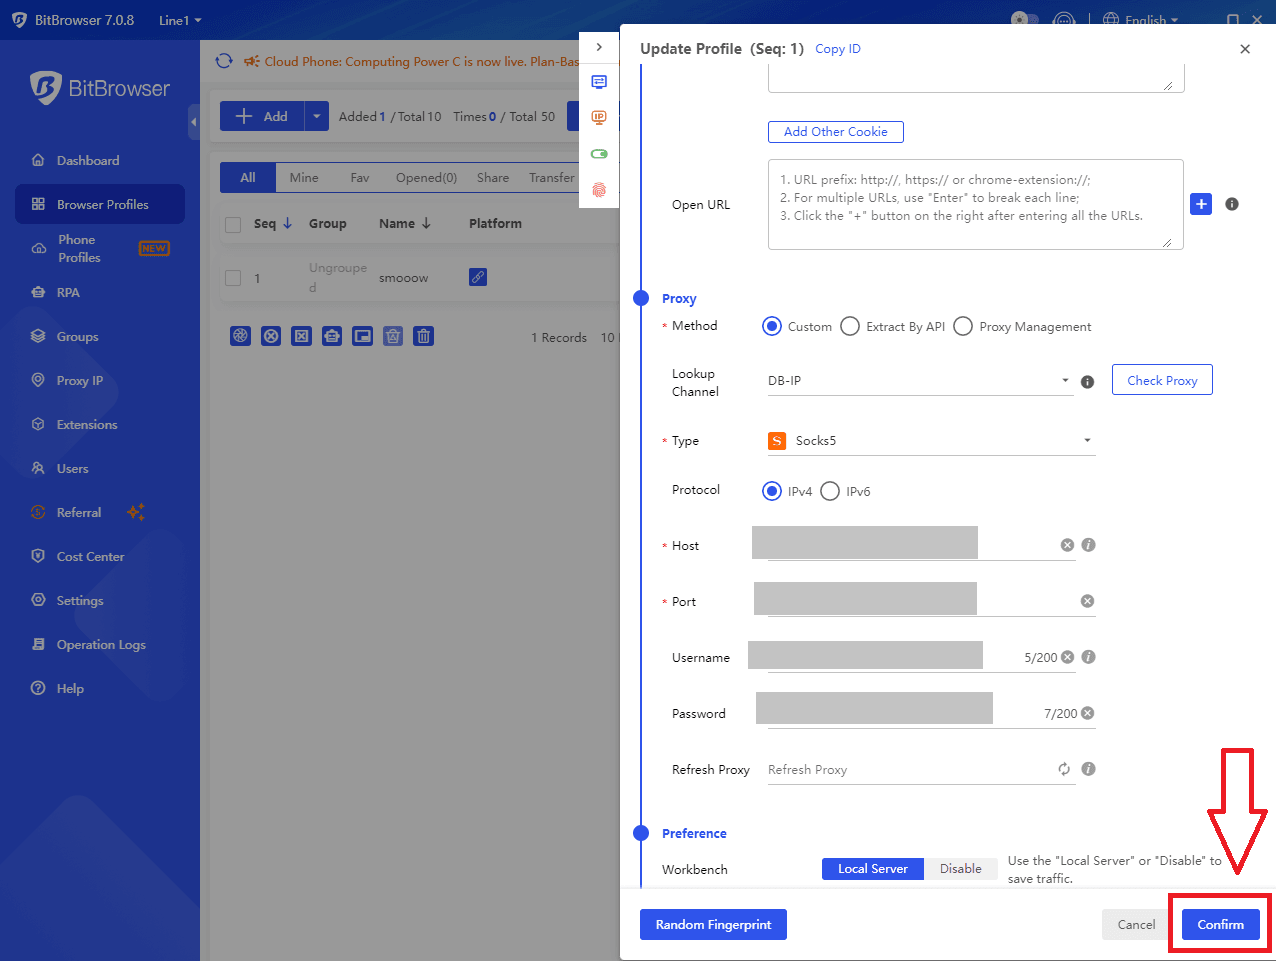Open Proxy IP in the sidebar
Viewport: 1276px width, 961px height.
[x=79, y=381]
